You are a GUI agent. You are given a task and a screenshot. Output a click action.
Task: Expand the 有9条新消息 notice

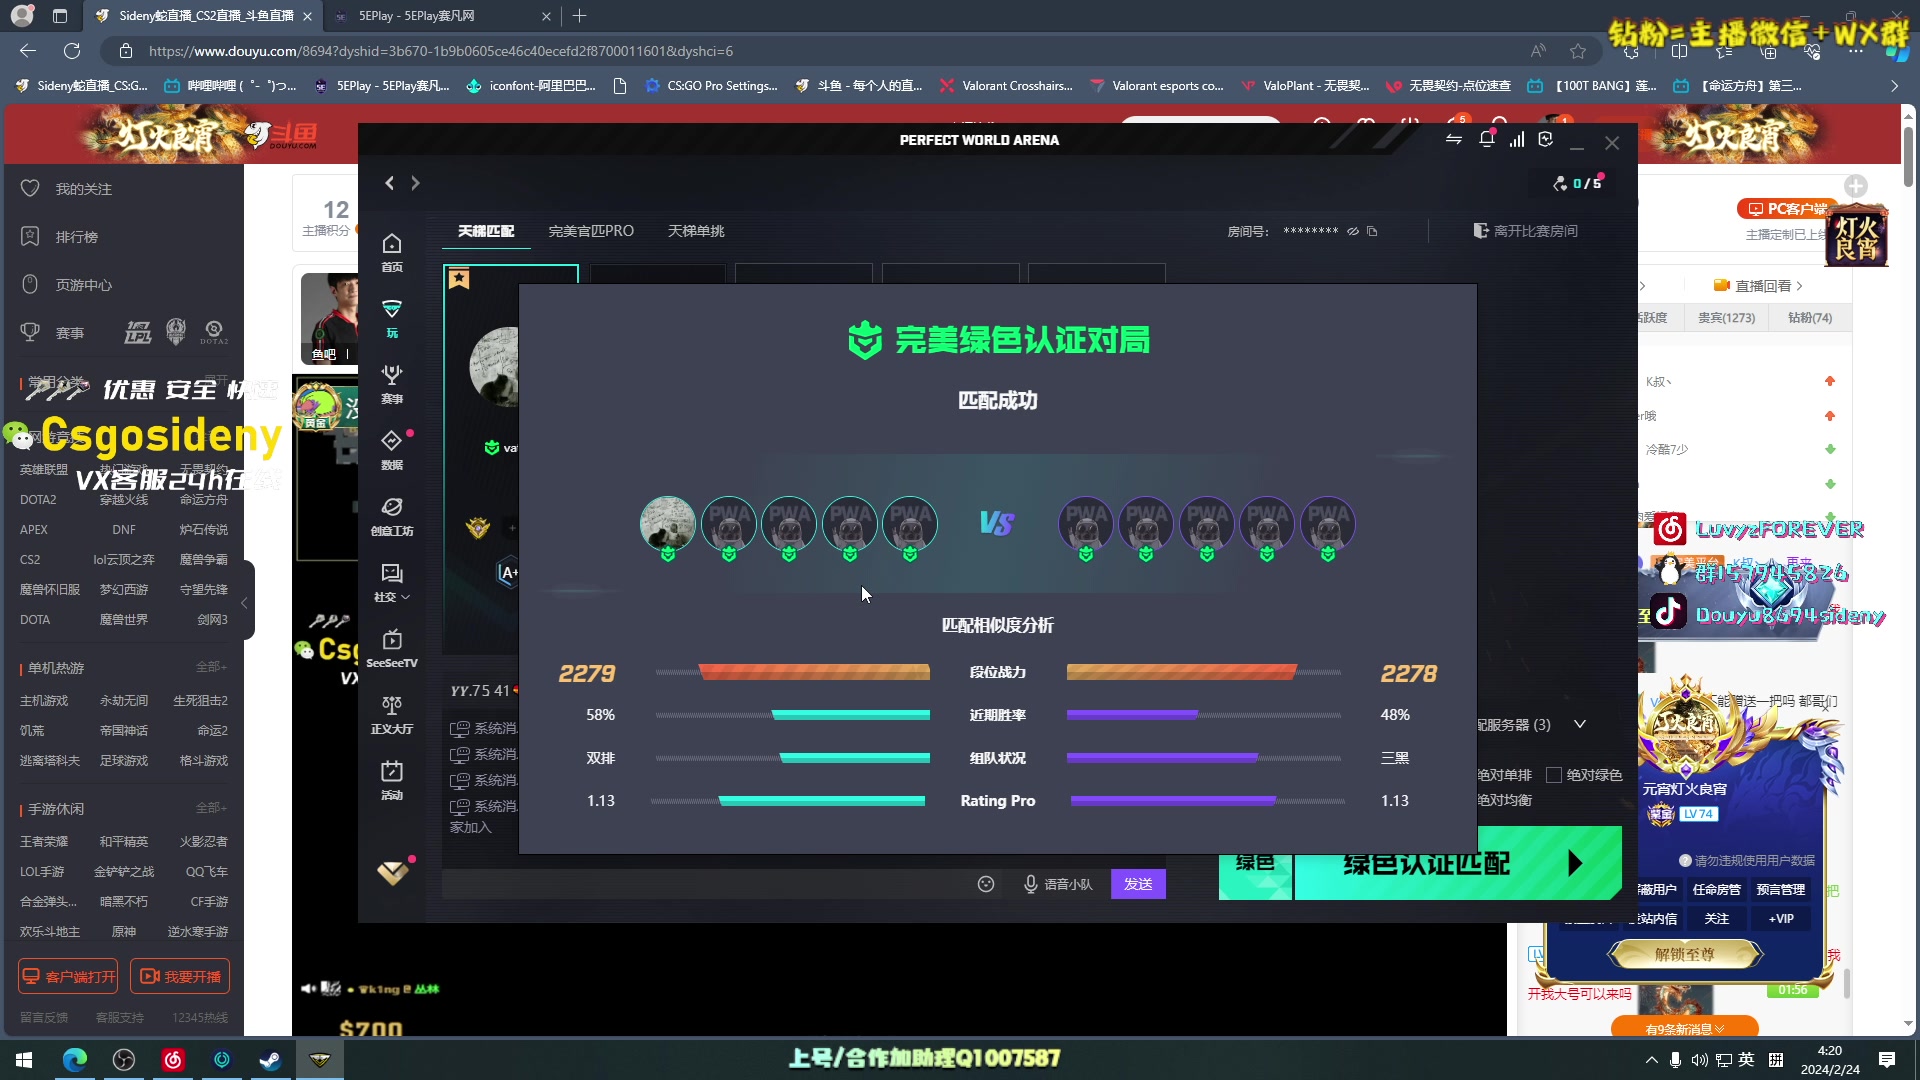pyautogui.click(x=1685, y=1028)
